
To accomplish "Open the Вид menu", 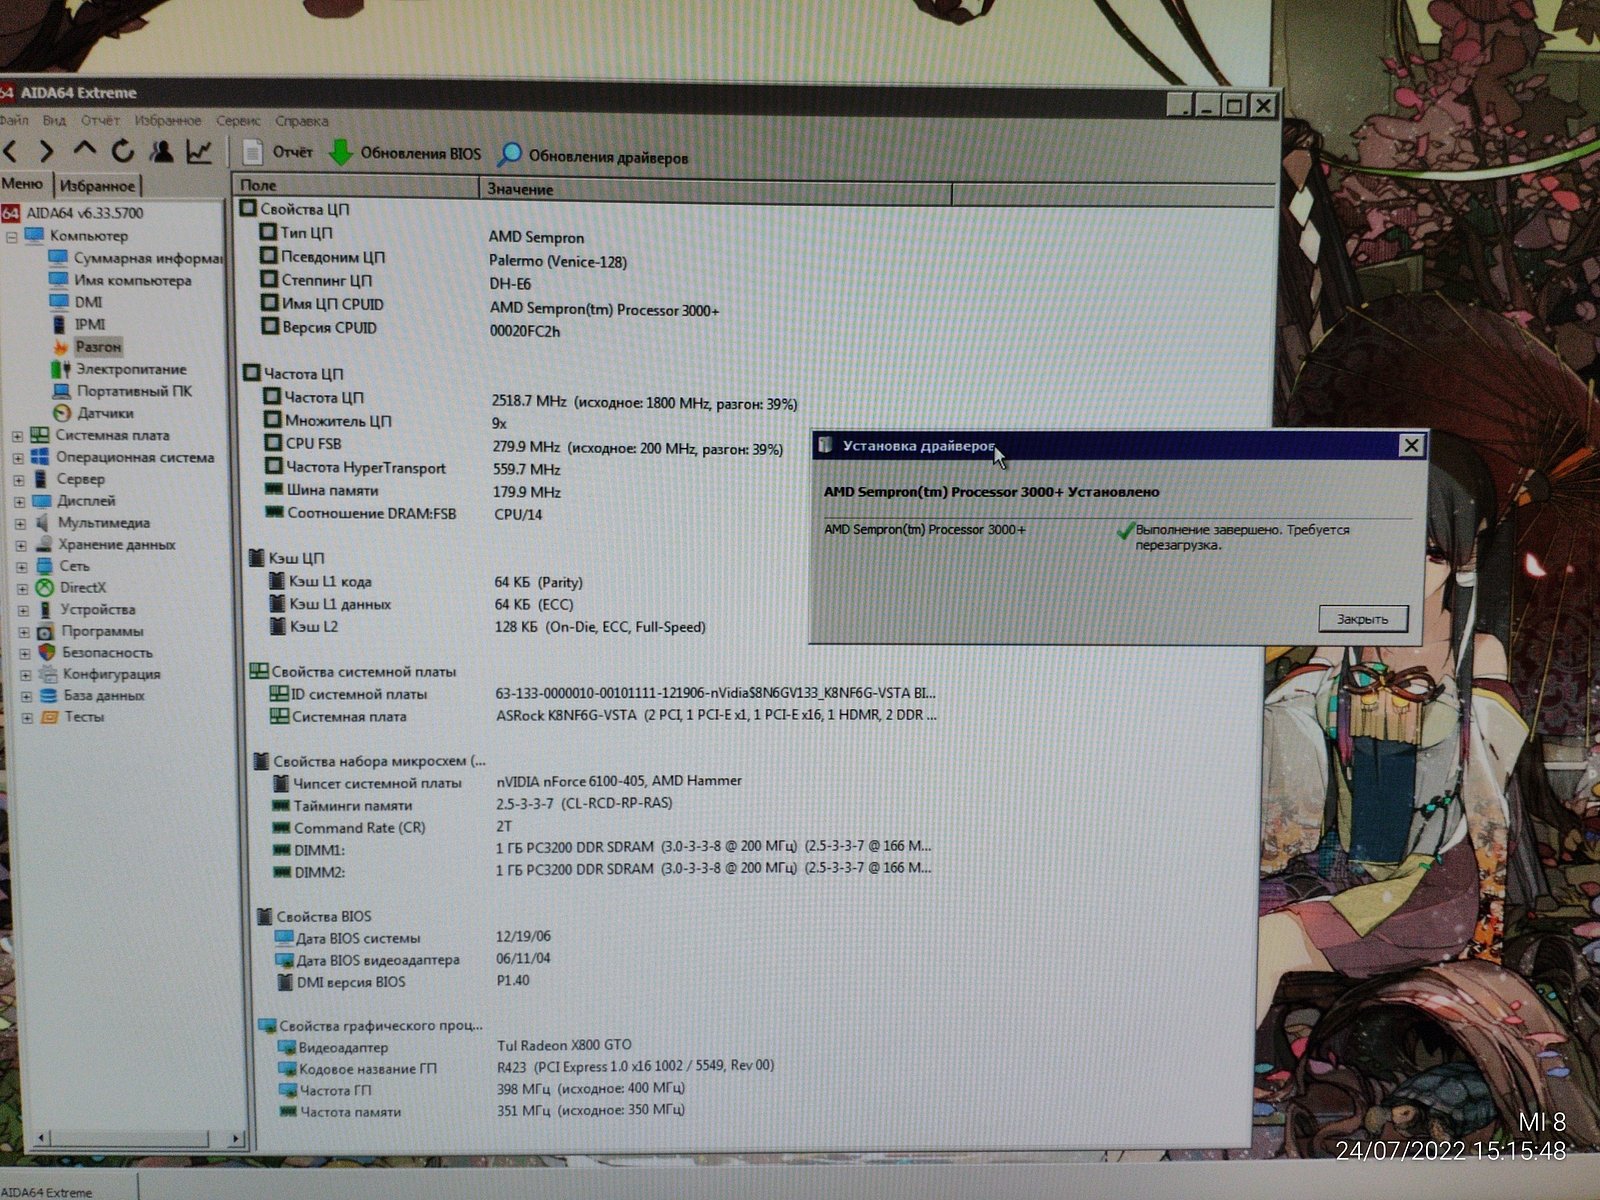I will coord(54,120).
